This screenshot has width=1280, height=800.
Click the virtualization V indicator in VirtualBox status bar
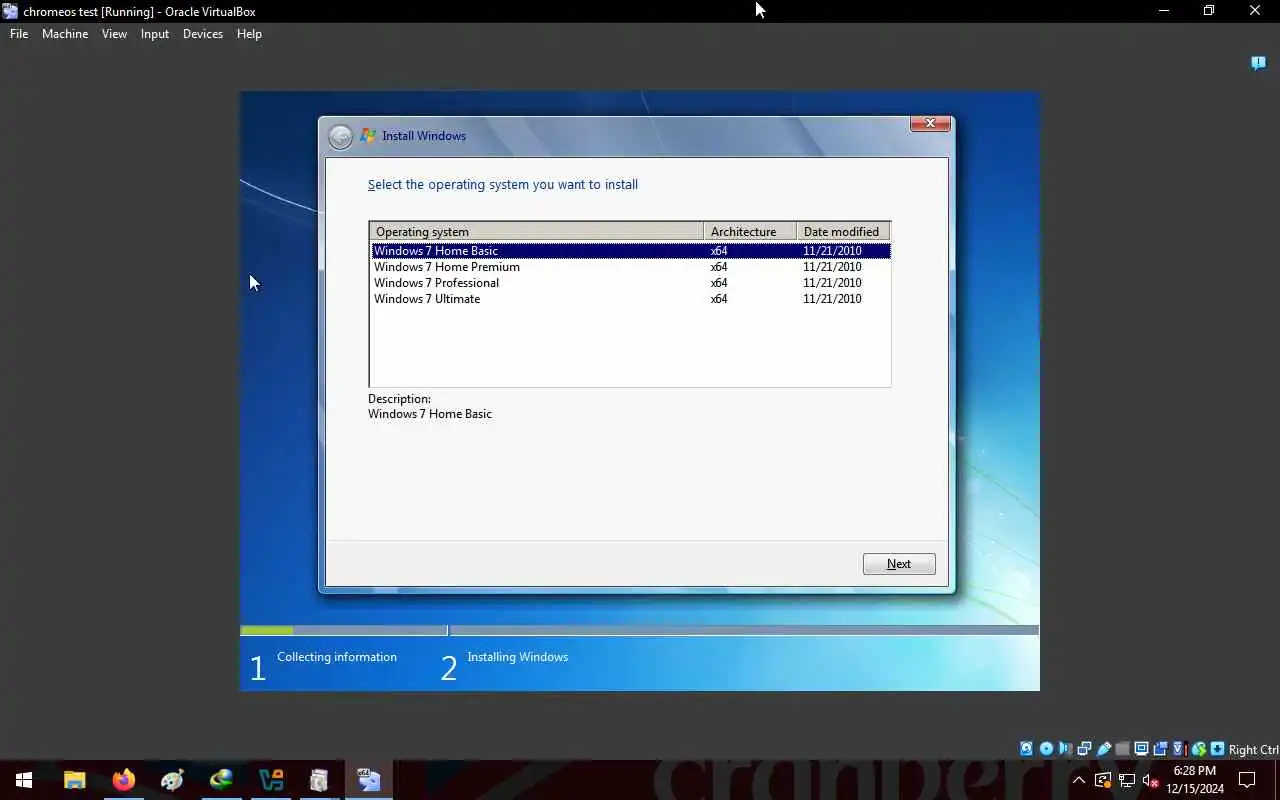point(1178,749)
